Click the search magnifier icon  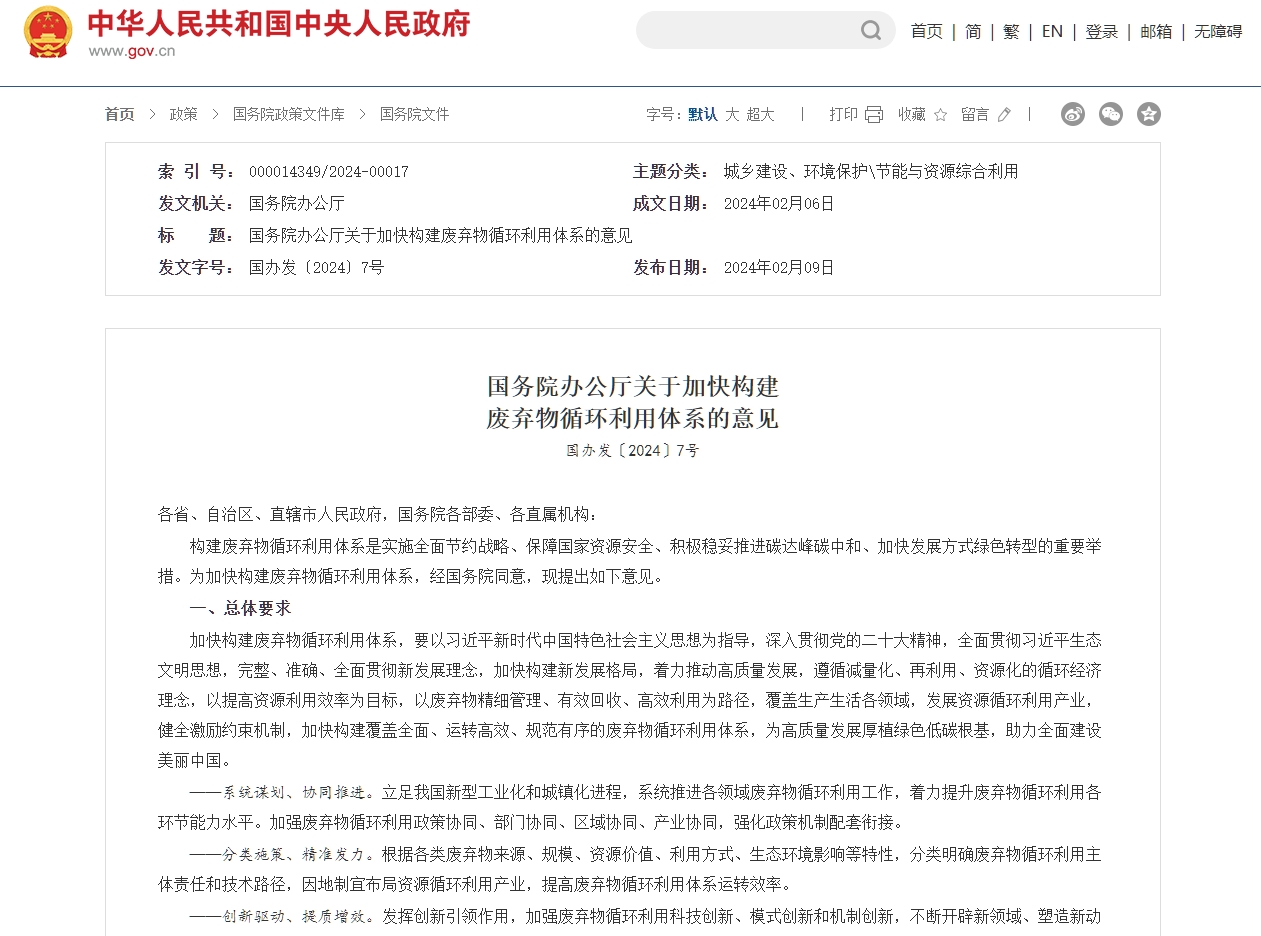pos(871,30)
